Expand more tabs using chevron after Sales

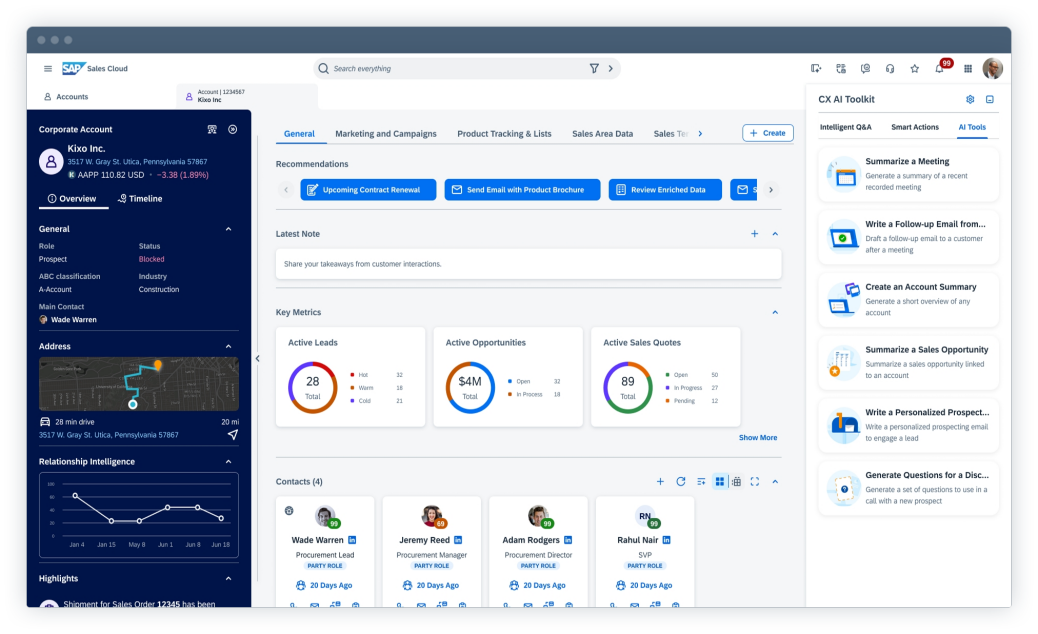[700, 134]
